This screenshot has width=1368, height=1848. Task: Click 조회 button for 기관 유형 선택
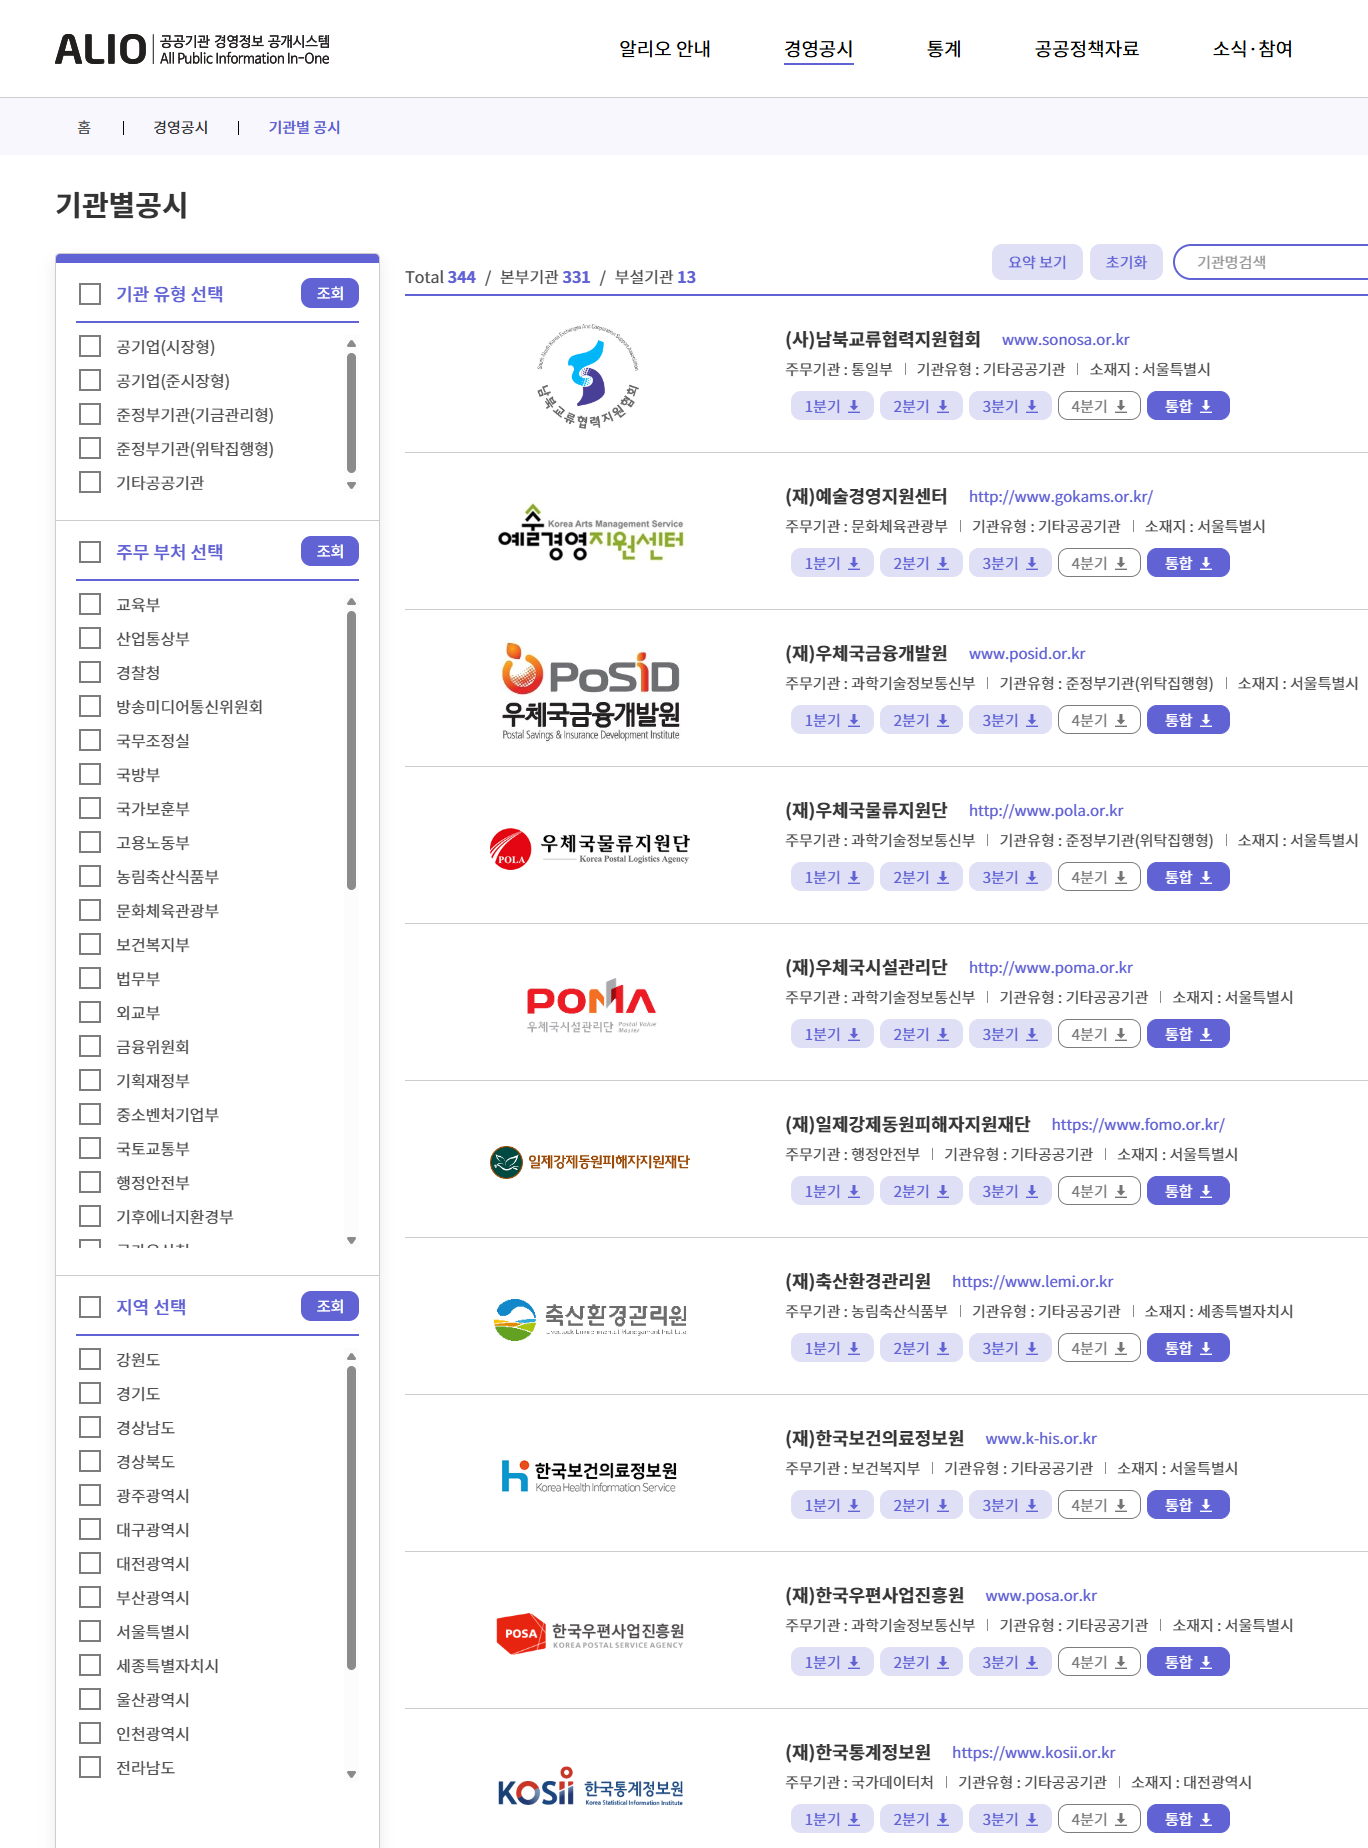[x=330, y=293]
